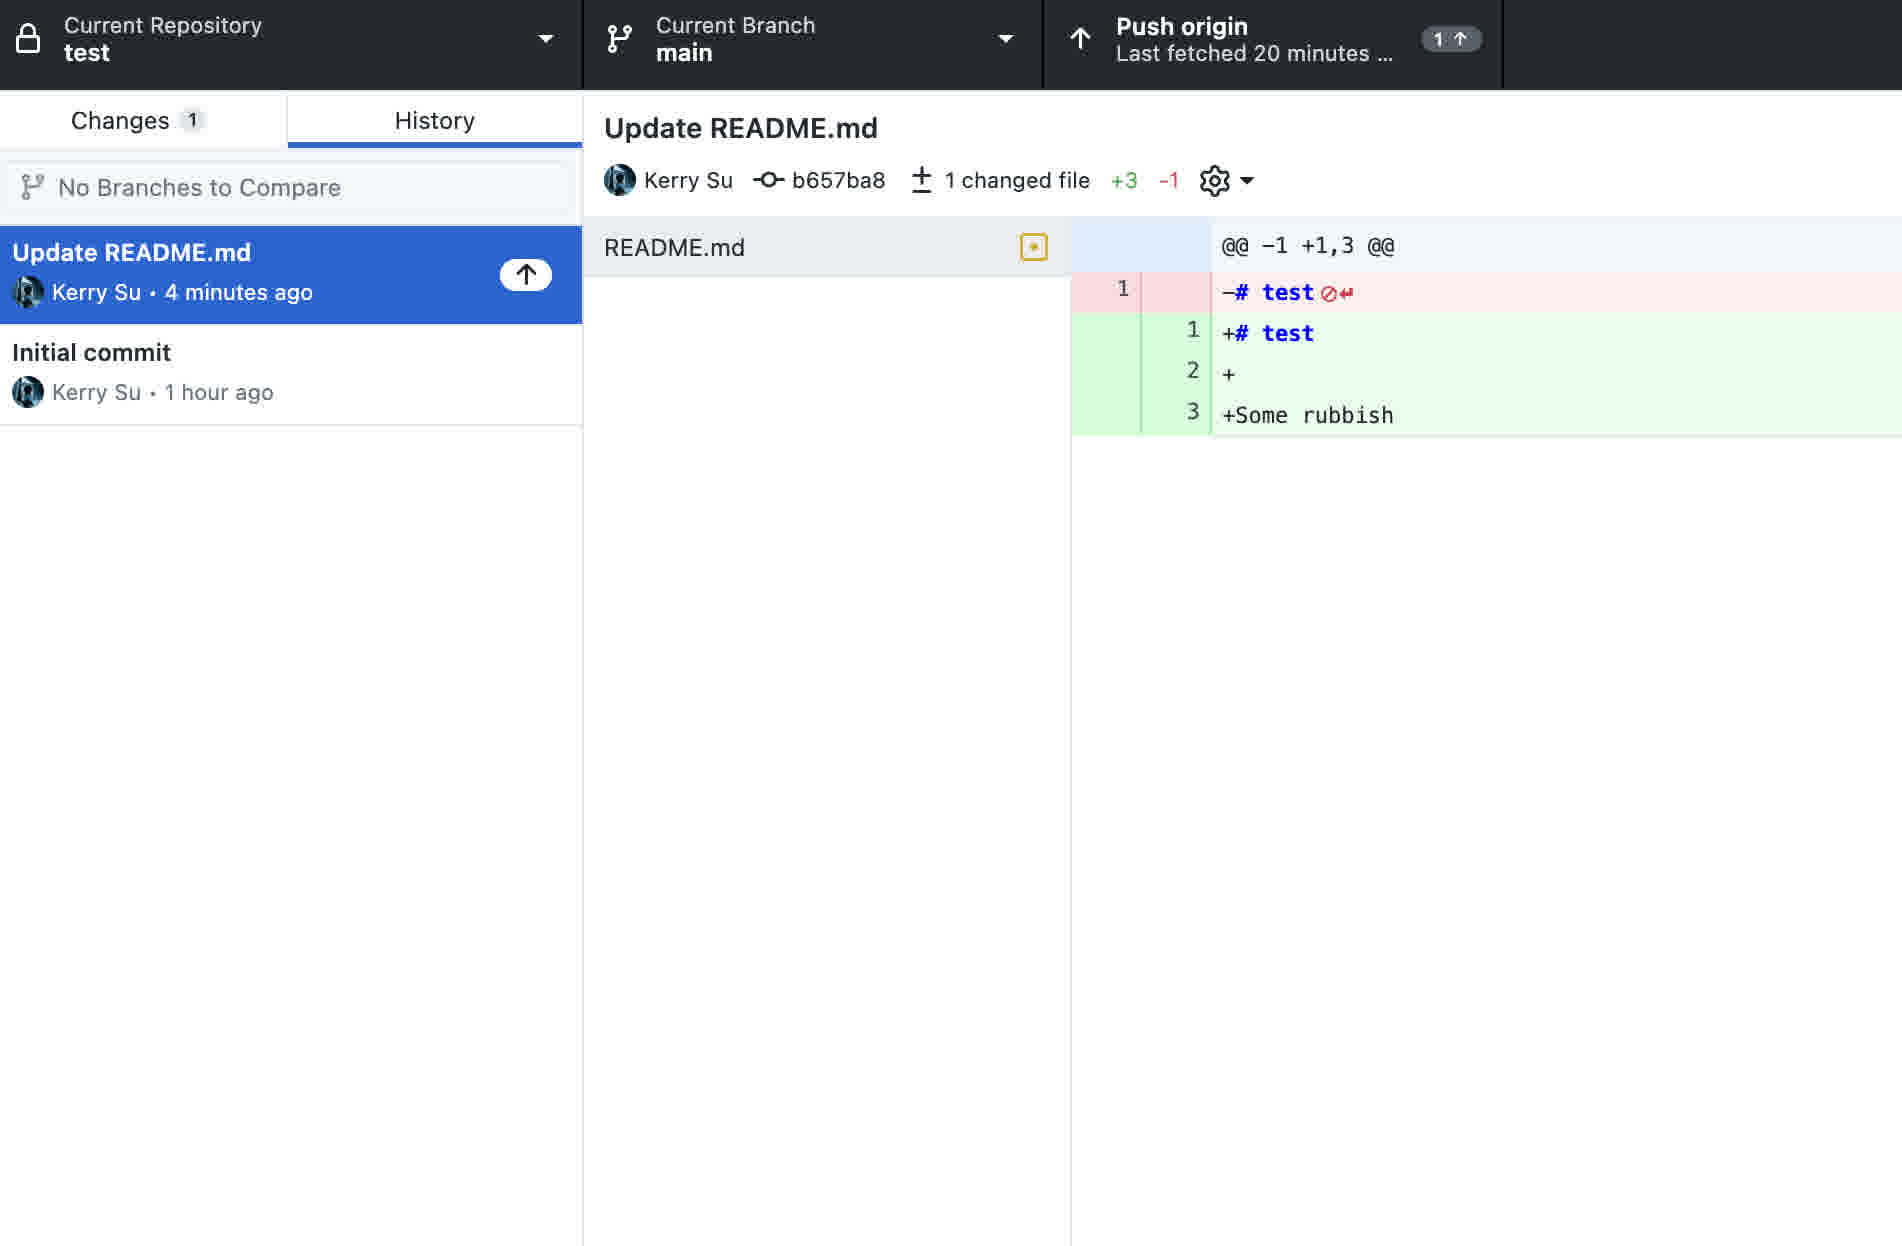Click the branch icon beside Current Branch

(619, 39)
